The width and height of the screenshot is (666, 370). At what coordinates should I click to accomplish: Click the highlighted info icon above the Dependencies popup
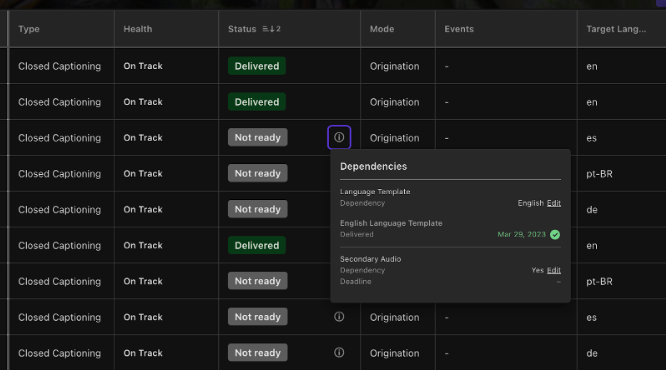click(339, 137)
